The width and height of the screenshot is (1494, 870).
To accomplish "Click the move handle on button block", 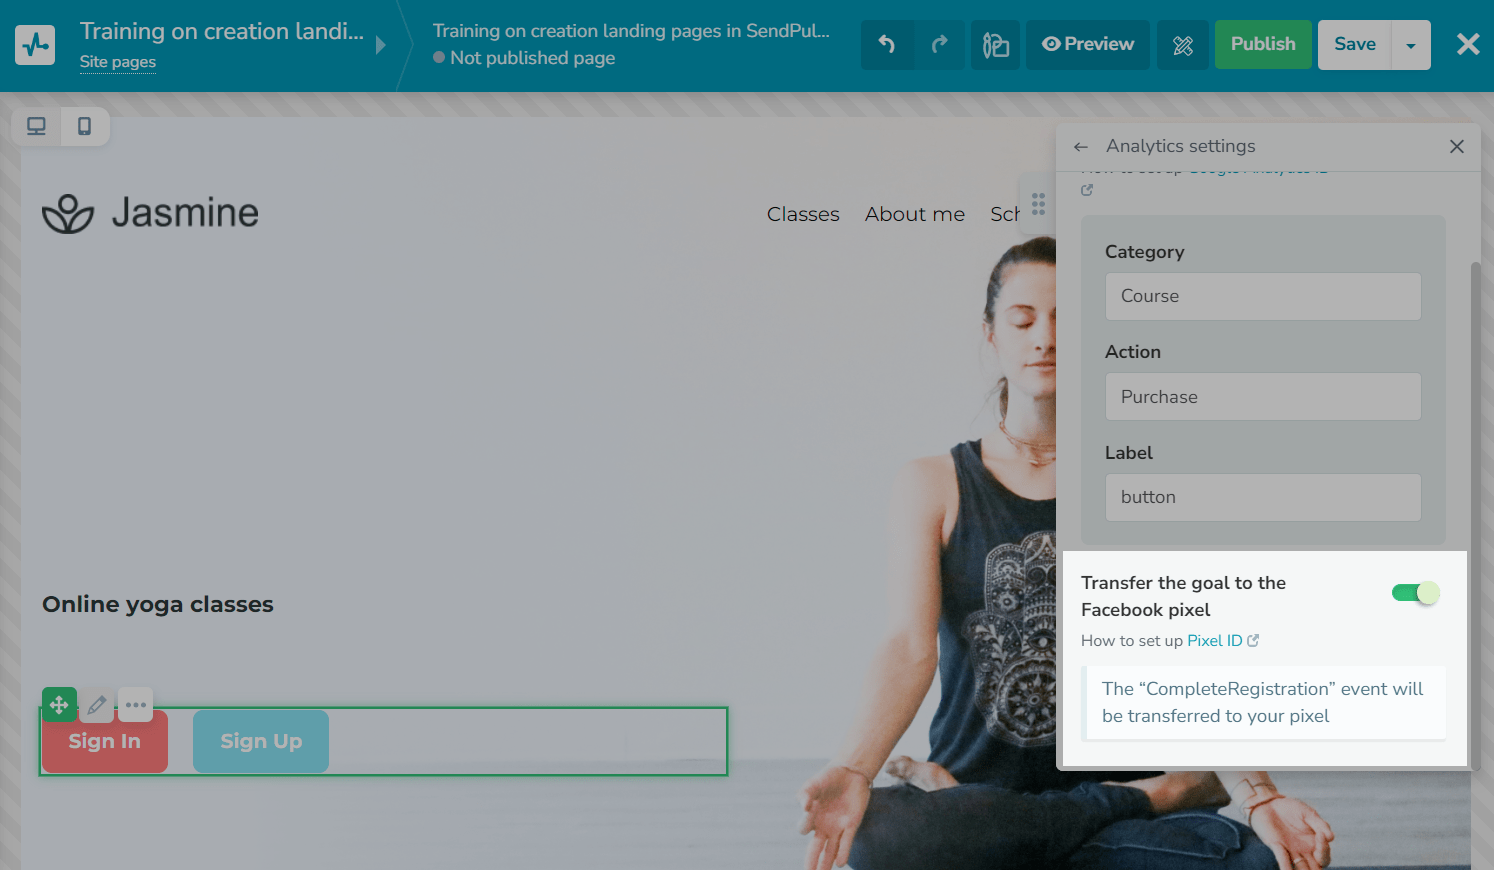I will (59, 705).
